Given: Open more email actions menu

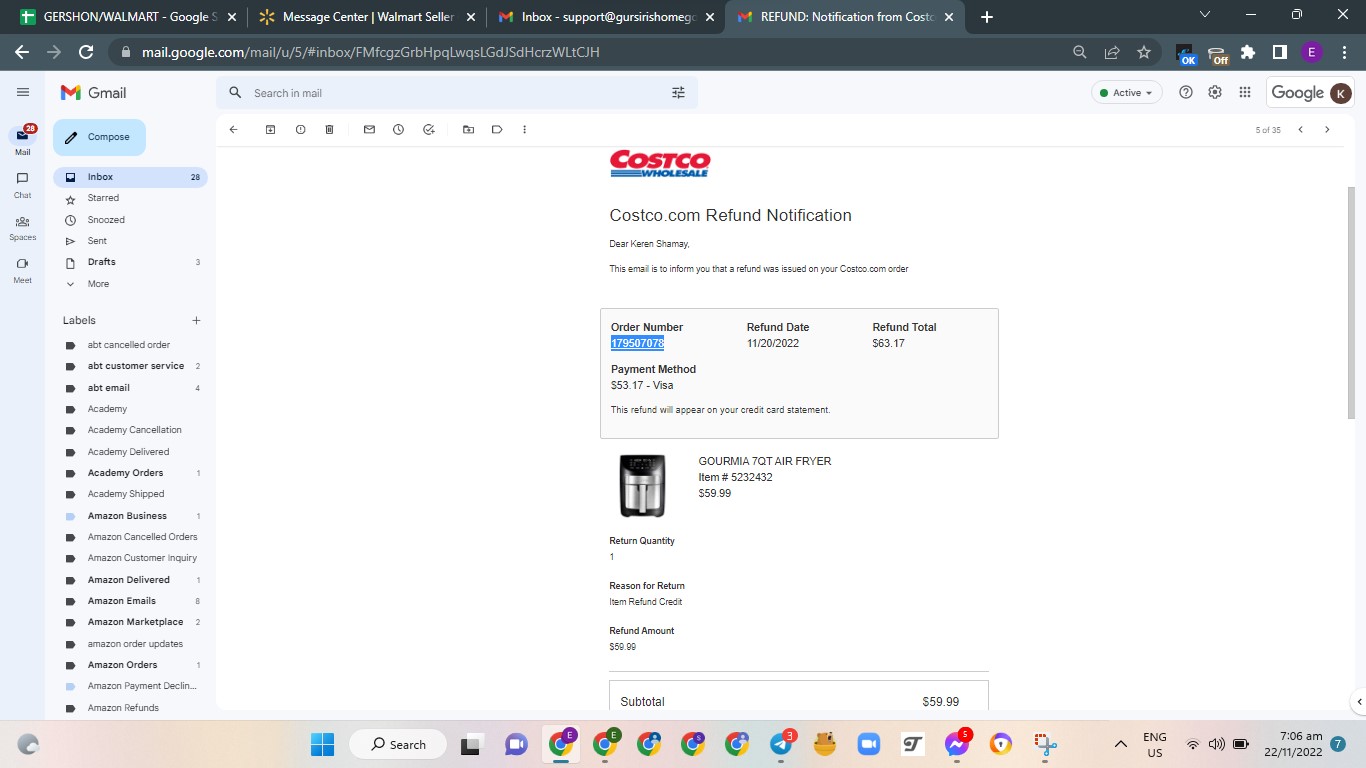Looking at the screenshot, I should [x=524, y=129].
